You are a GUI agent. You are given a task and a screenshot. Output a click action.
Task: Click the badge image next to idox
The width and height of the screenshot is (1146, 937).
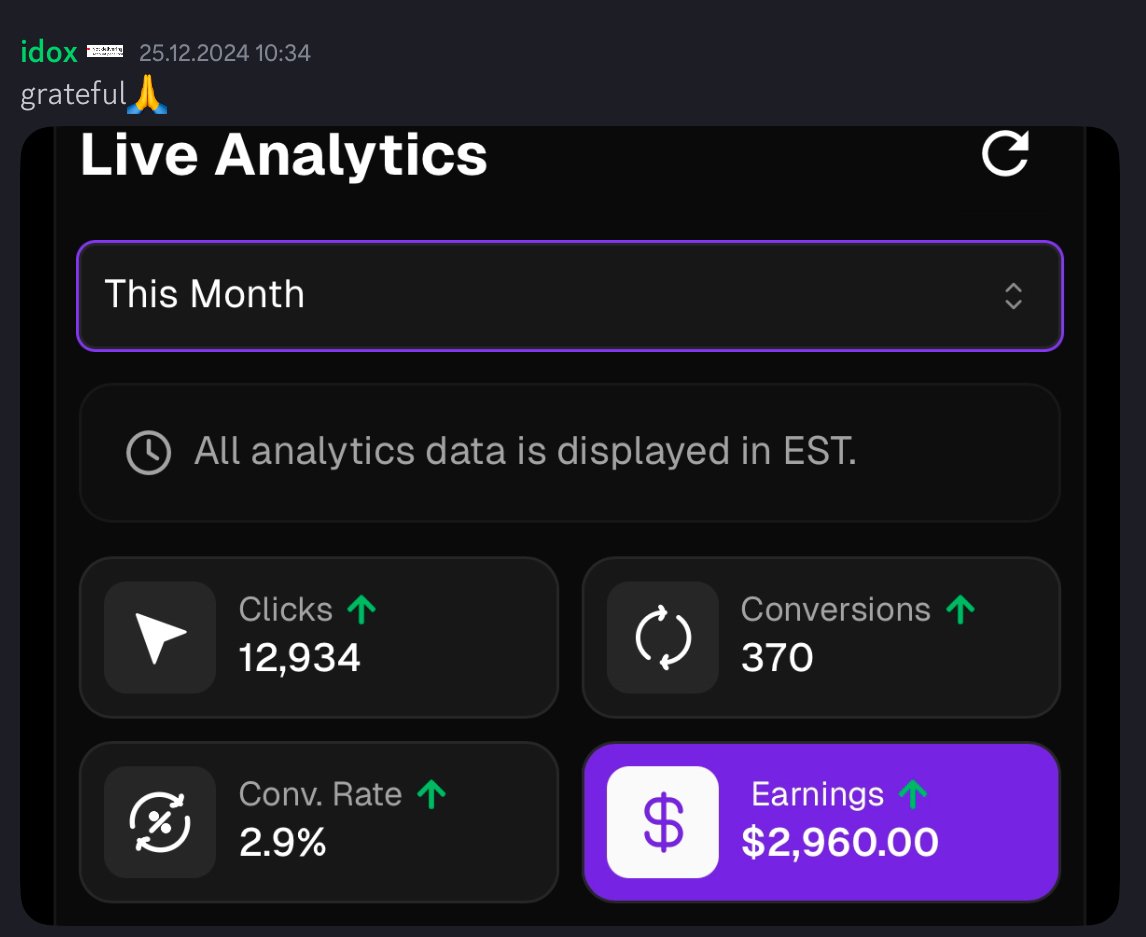pyautogui.click(x=105, y=51)
